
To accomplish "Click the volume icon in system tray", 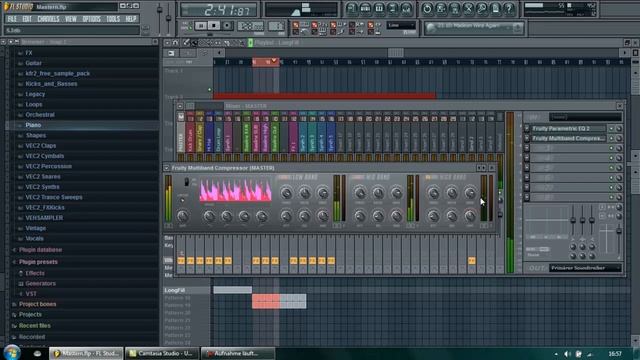I will click(x=567, y=354).
